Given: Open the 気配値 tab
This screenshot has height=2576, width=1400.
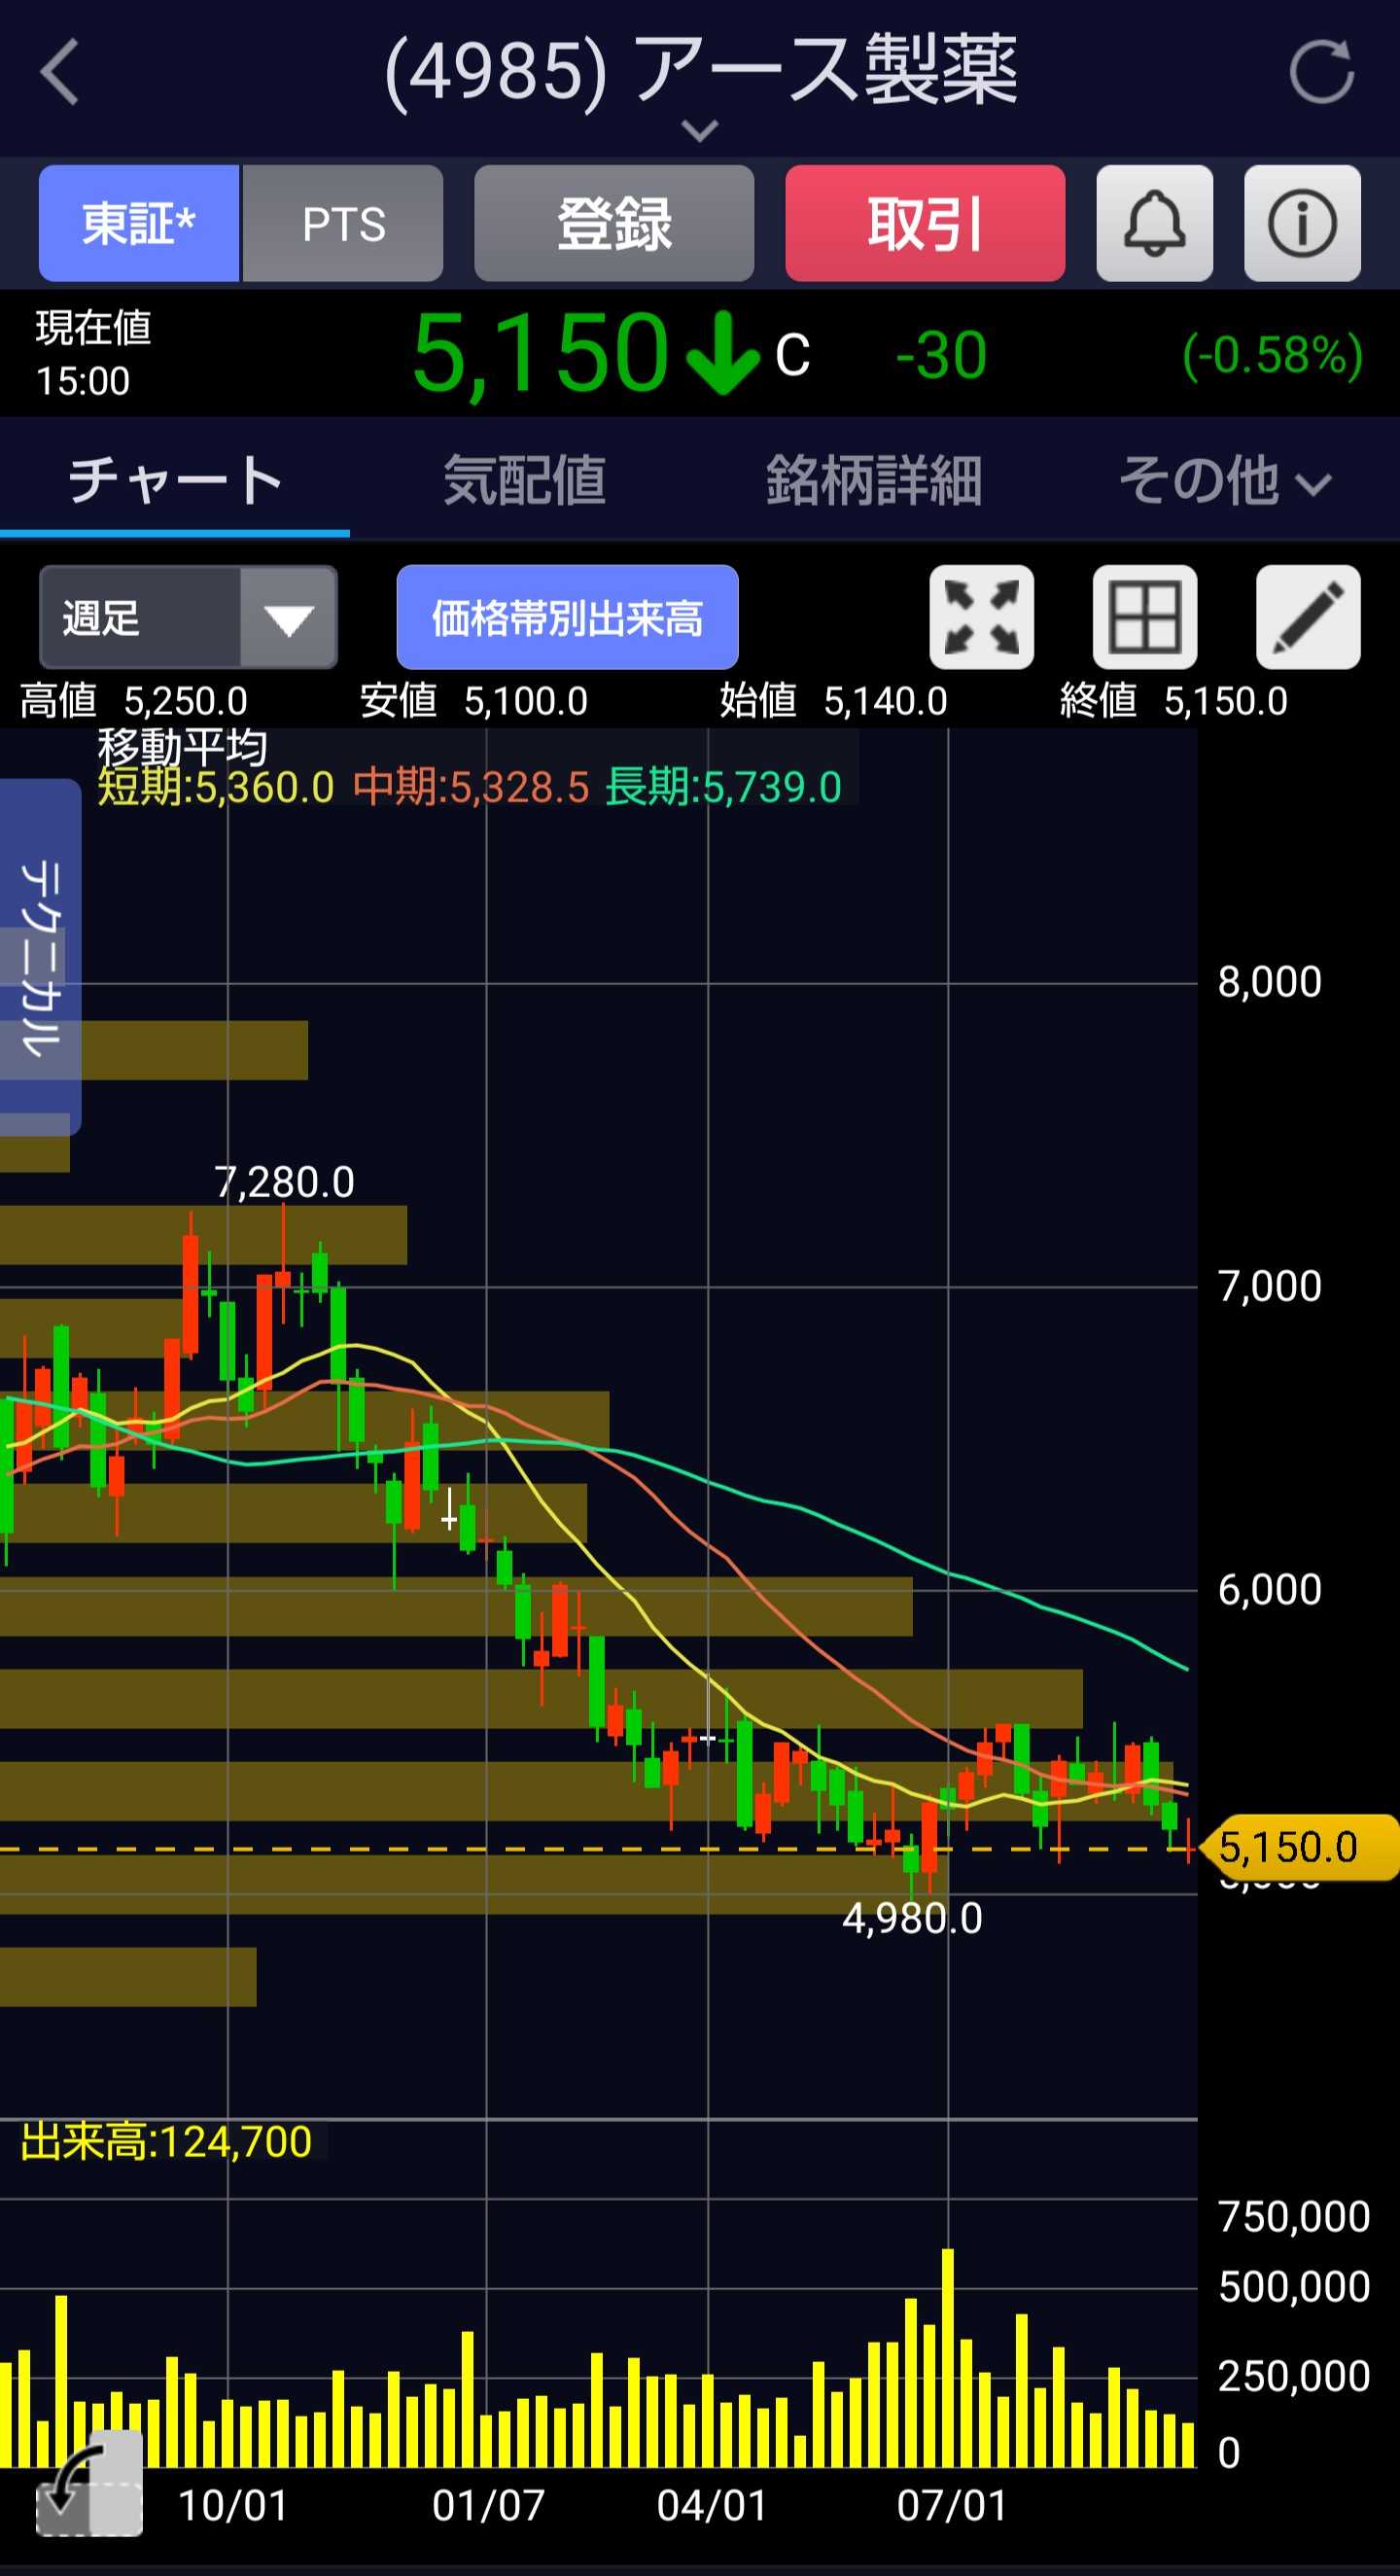Looking at the screenshot, I should (x=525, y=481).
